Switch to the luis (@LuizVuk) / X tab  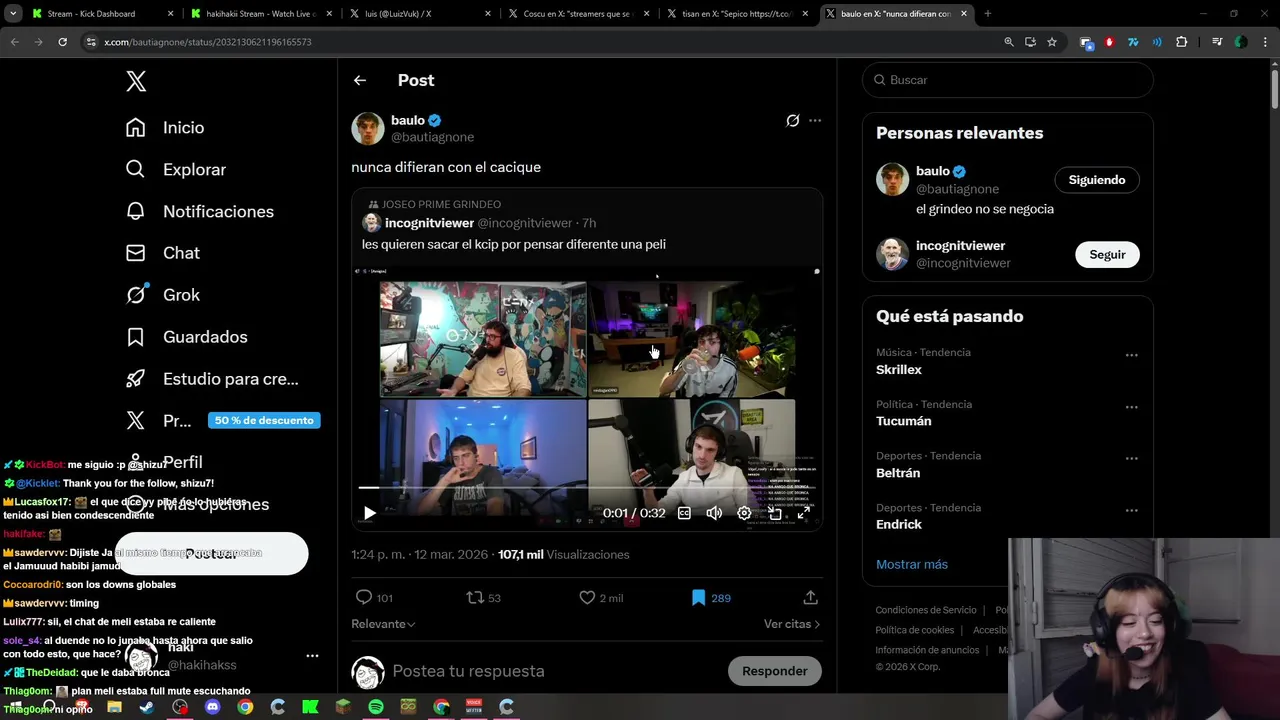tap(418, 14)
